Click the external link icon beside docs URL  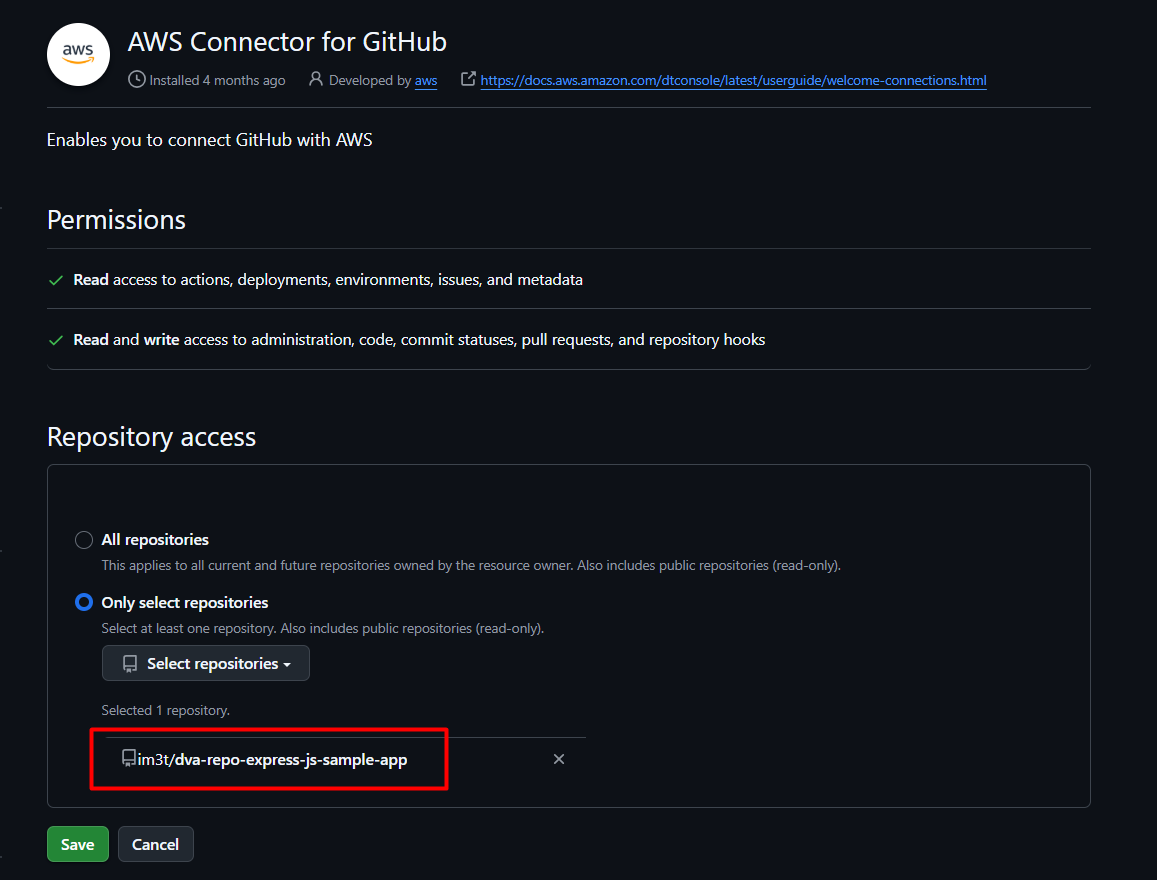click(x=468, y=79)
